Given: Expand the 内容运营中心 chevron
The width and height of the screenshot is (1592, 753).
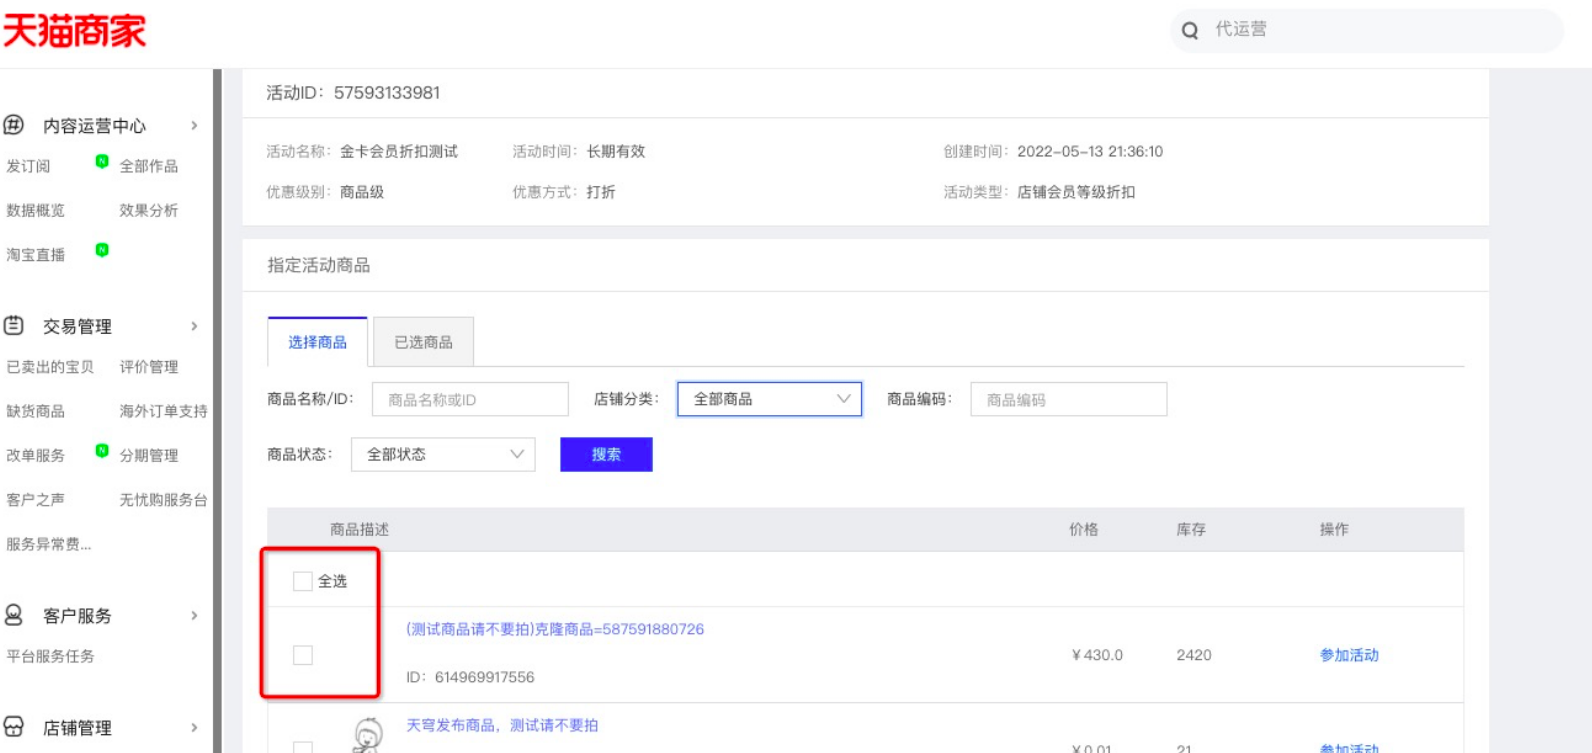Looking at the screenshot, I should tap(194, 125).
